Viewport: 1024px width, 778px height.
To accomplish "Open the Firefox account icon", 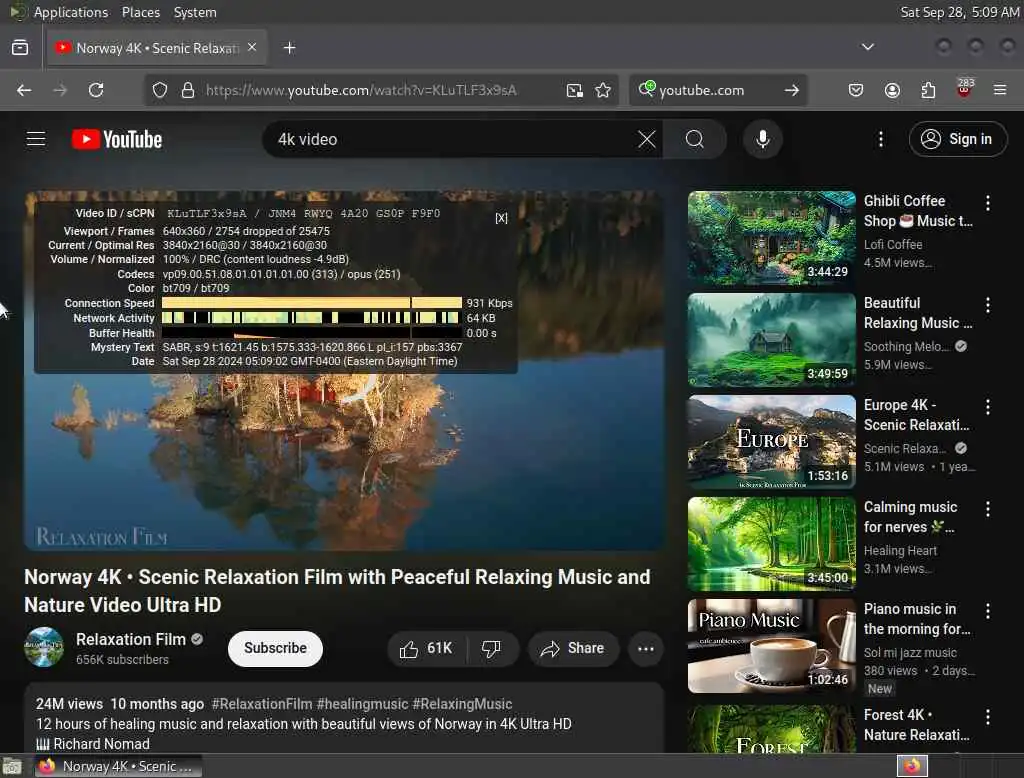I will [x=892, y=90].
